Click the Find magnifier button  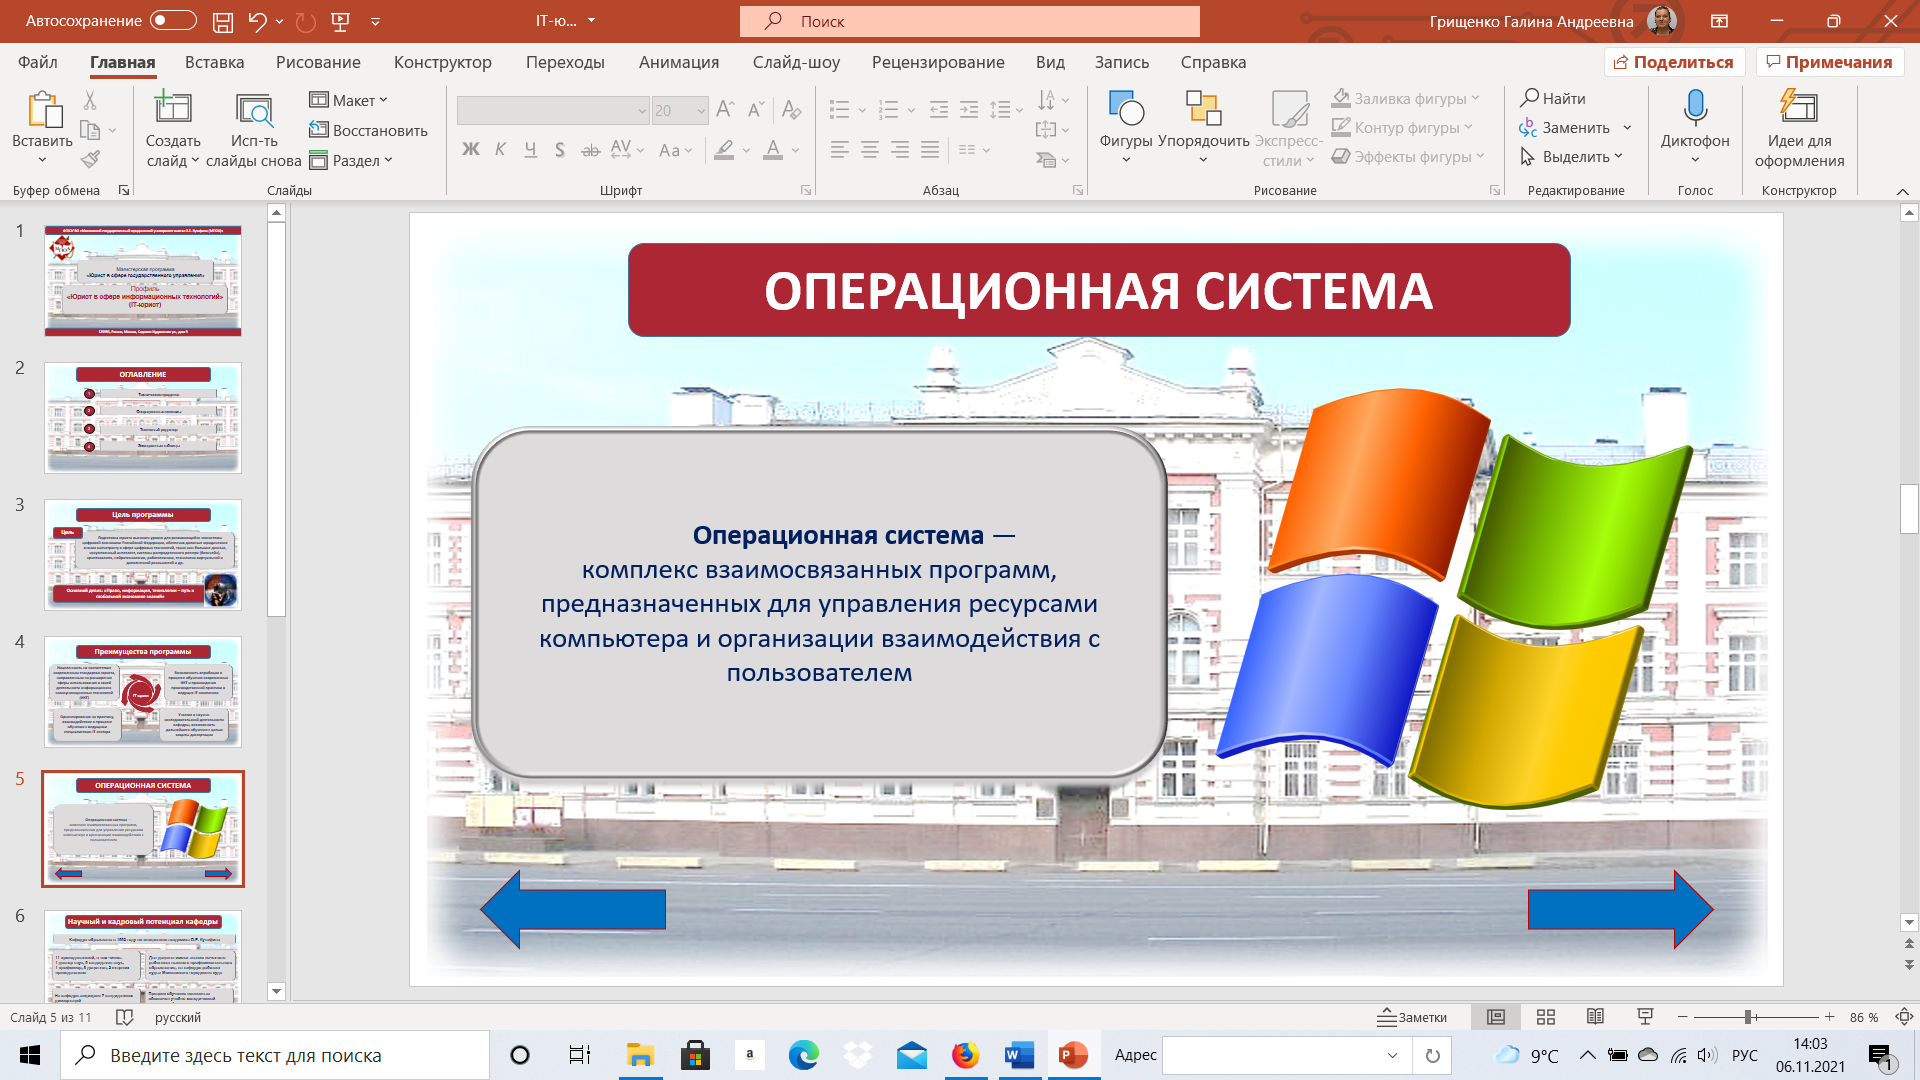[1553, 98]
